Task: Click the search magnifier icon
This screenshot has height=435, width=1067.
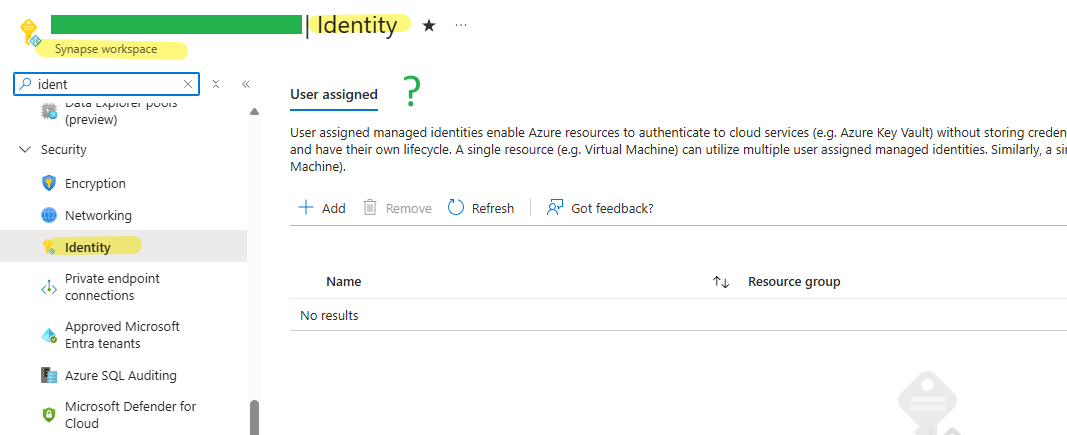Action: tap(25, 84)
